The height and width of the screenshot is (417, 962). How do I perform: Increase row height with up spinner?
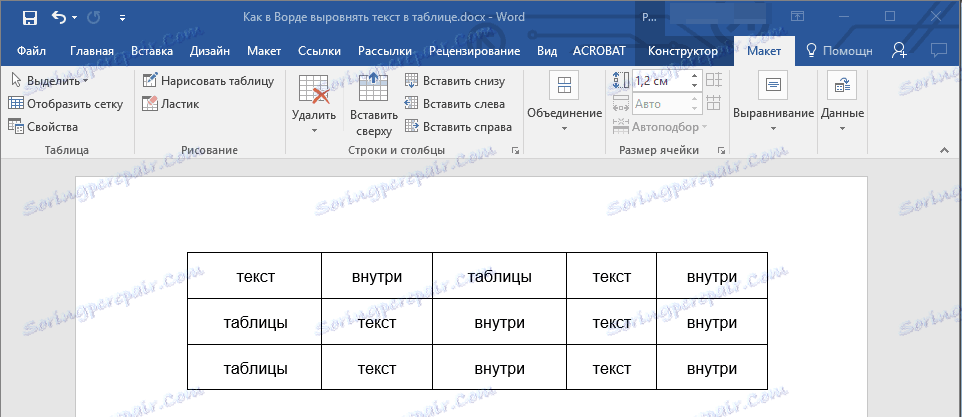(x=695, y=75)
